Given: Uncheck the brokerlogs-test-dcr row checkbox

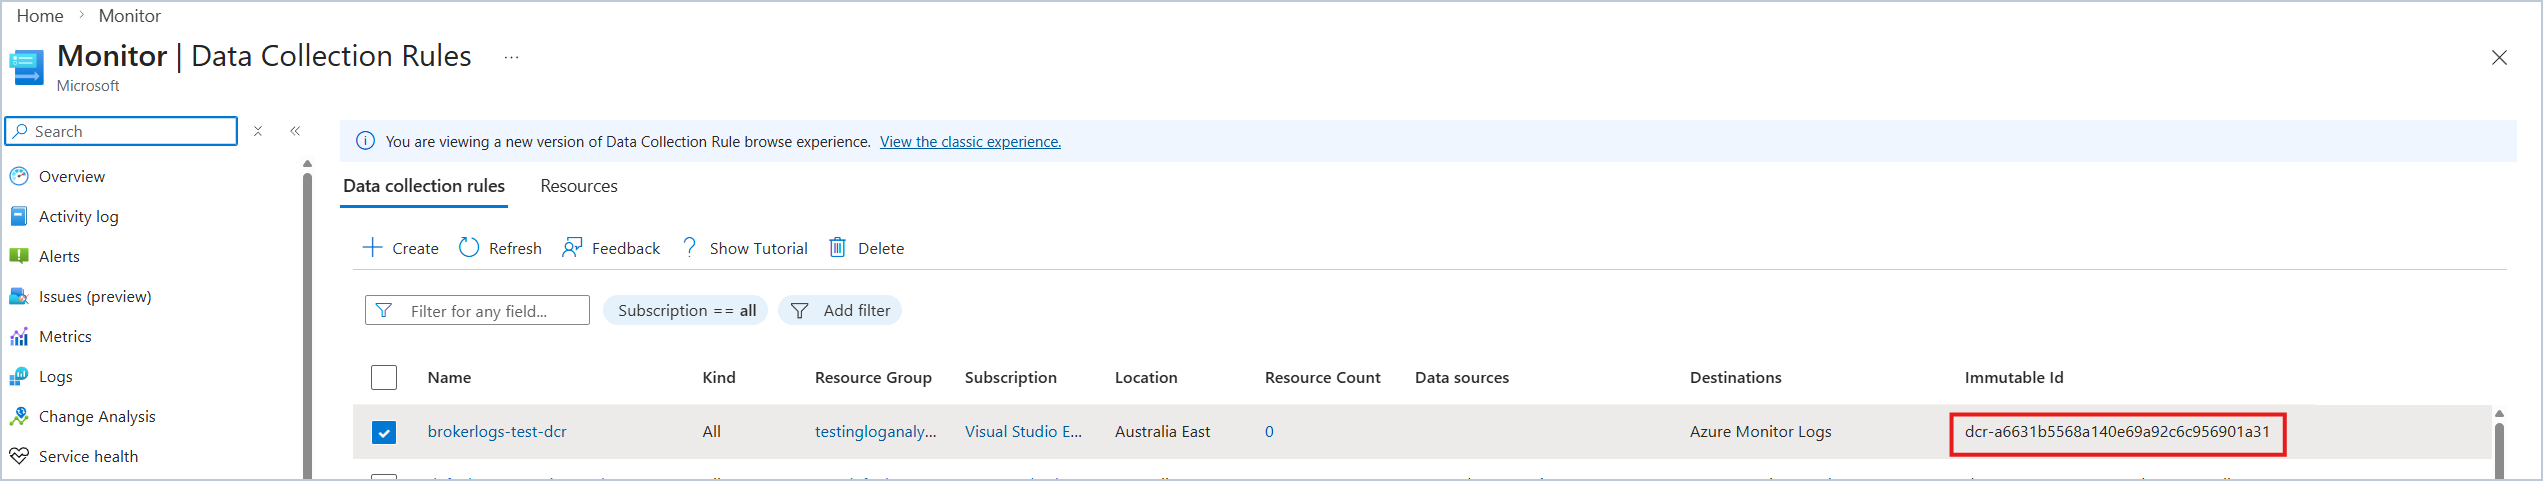Looking at the screenshot, I should point(384,432).
